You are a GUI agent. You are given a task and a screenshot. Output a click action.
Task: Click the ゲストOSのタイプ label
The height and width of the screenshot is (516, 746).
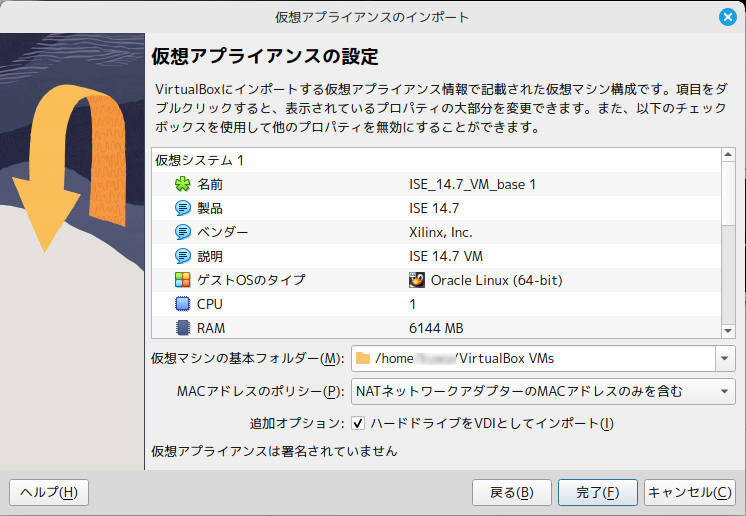(251, 280)
